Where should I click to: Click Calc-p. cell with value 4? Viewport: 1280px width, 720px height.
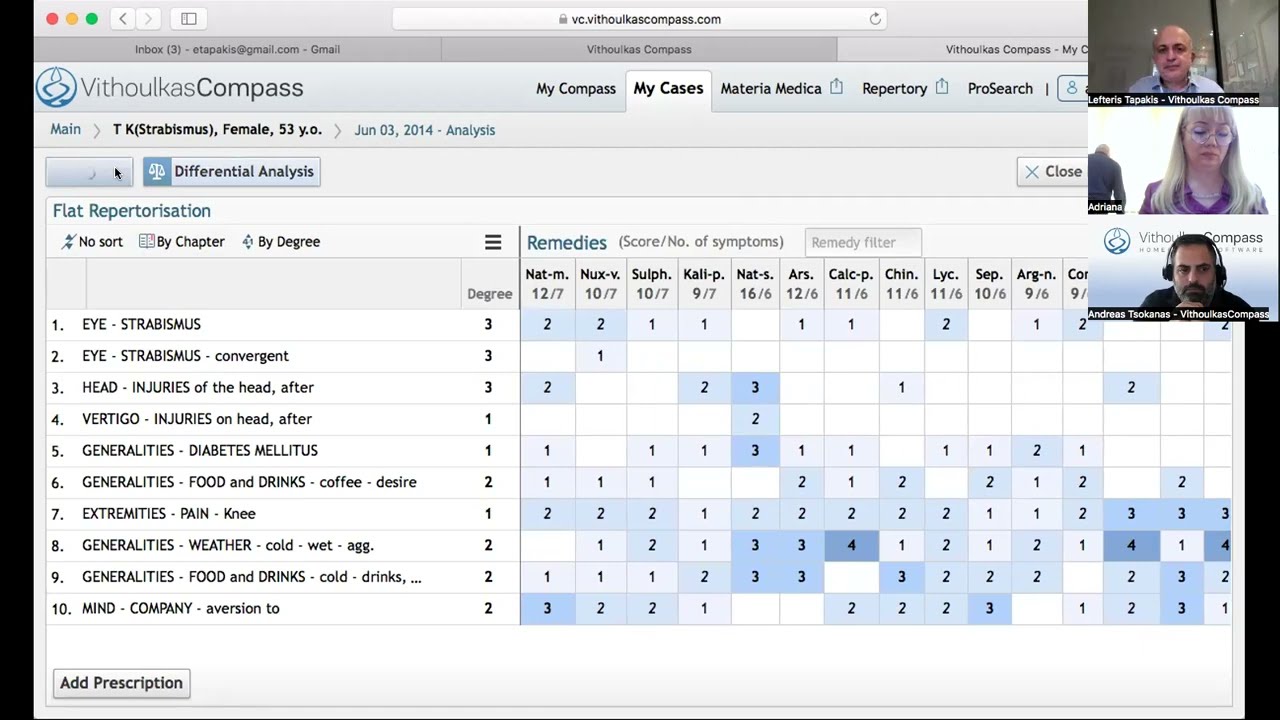point(851,545)
